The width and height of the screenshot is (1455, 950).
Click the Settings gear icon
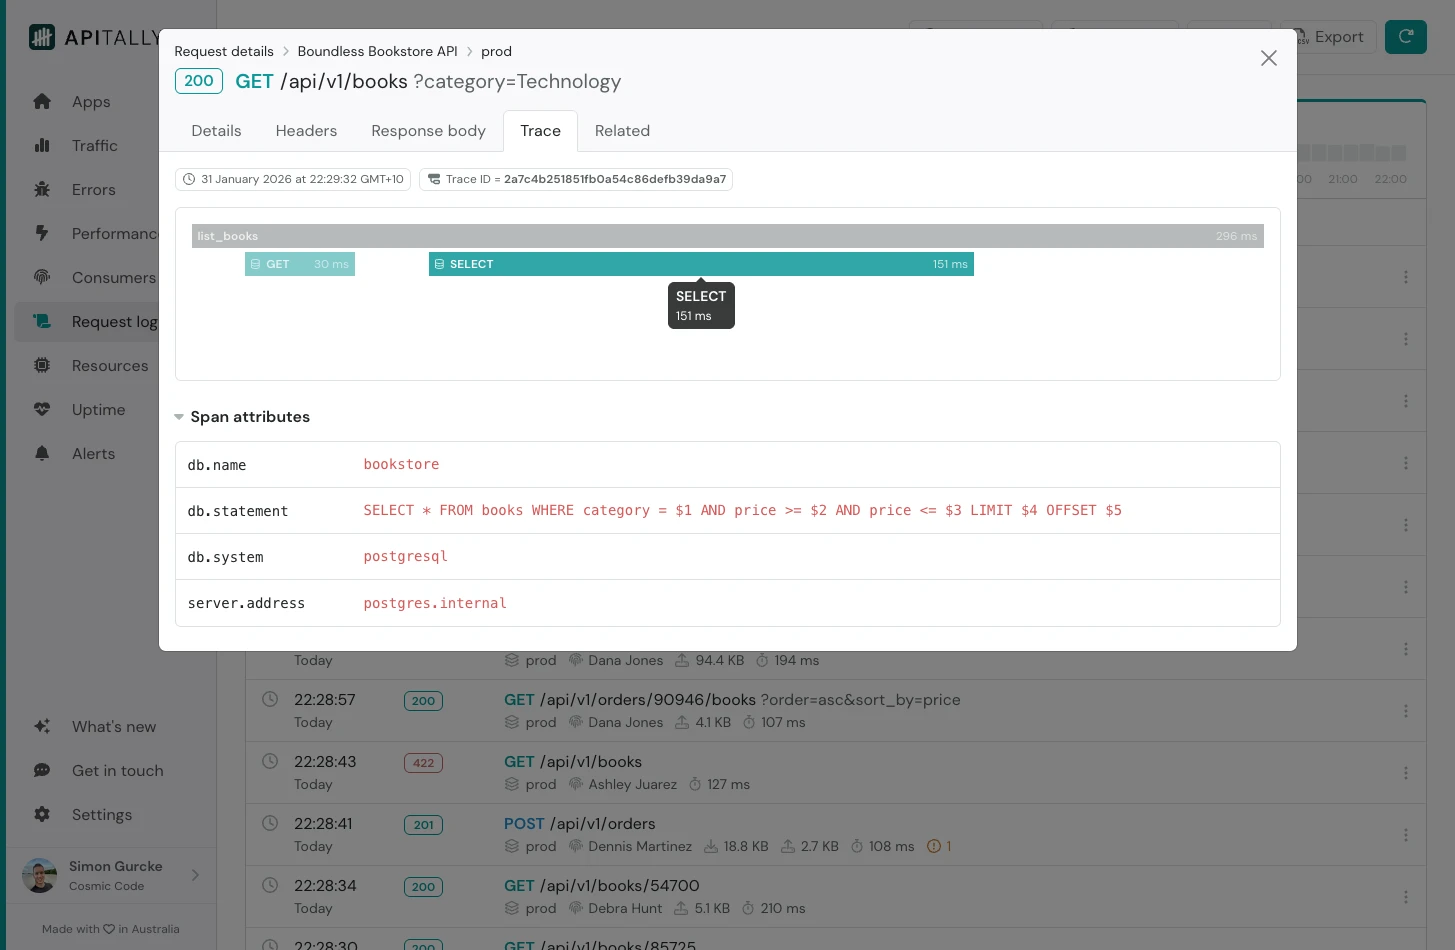click(42, 815)
